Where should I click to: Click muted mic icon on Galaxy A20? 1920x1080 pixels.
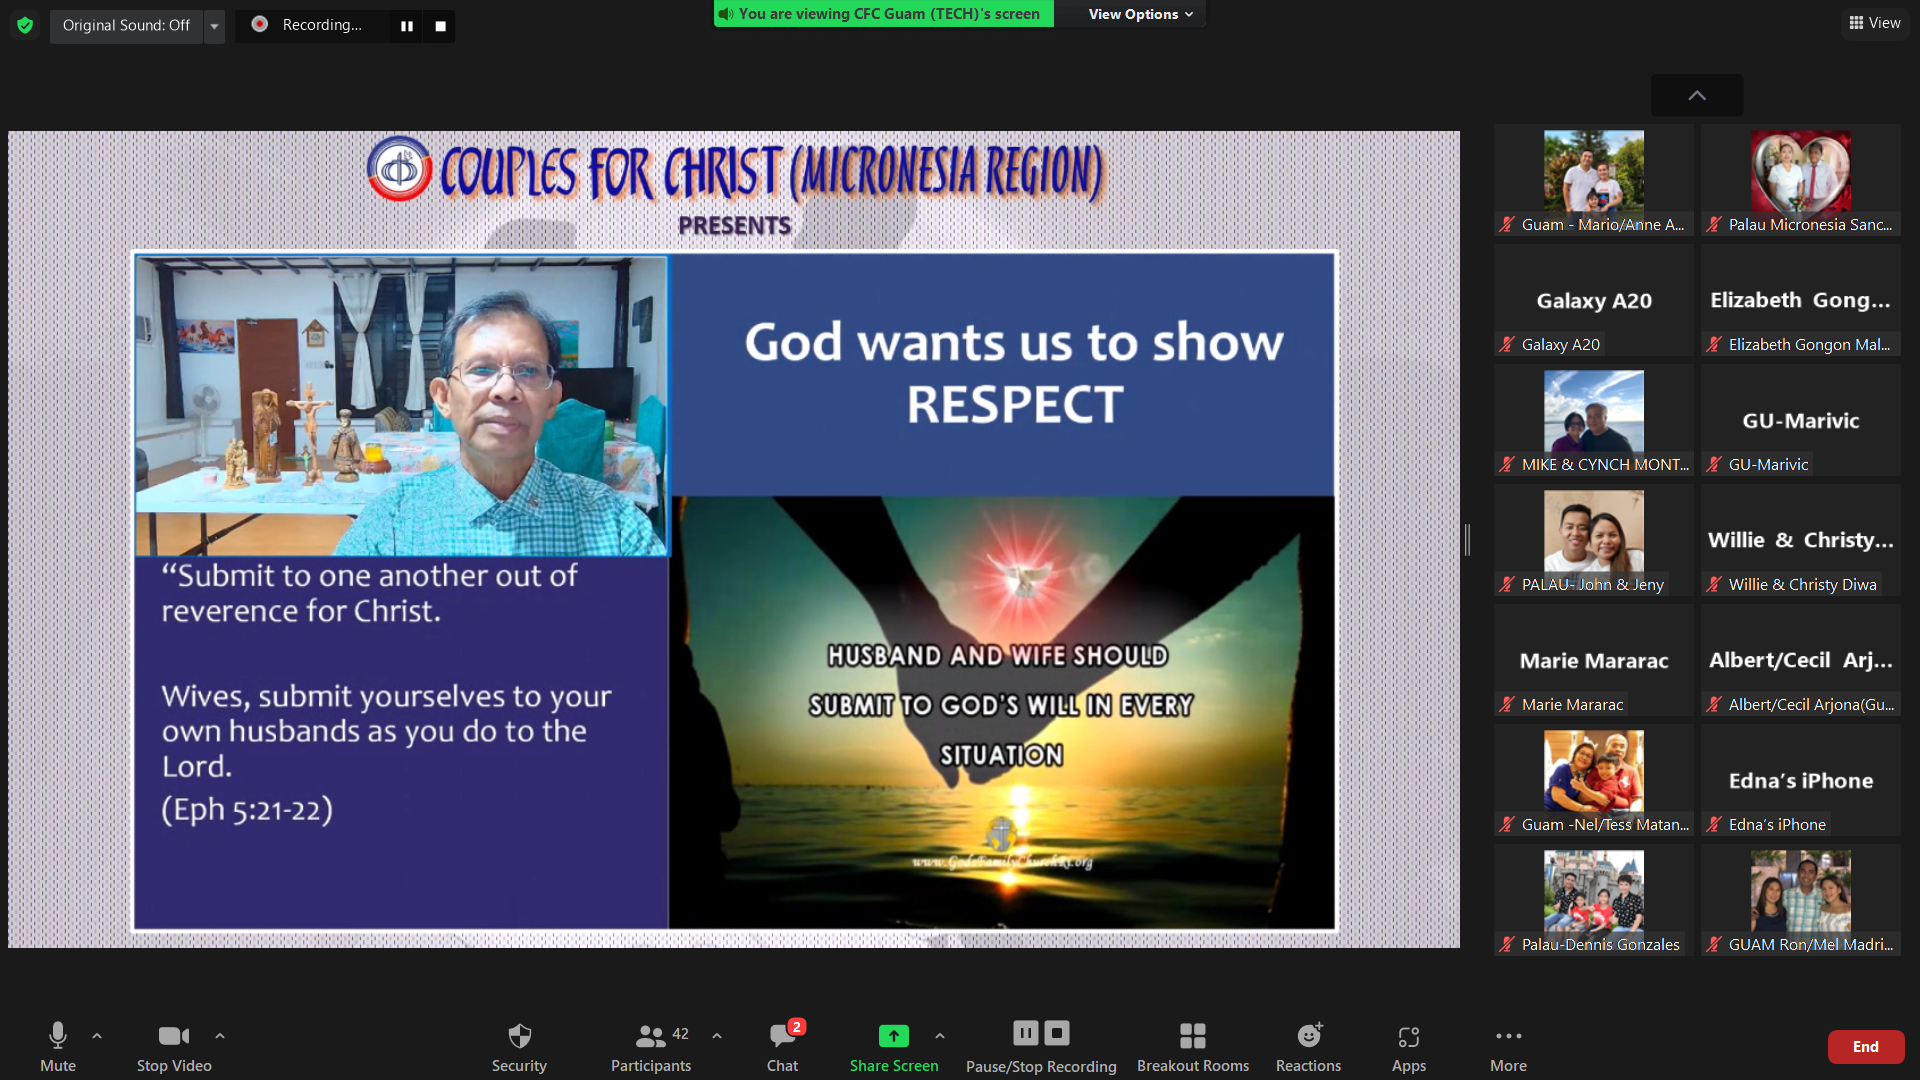[1507, 345]
